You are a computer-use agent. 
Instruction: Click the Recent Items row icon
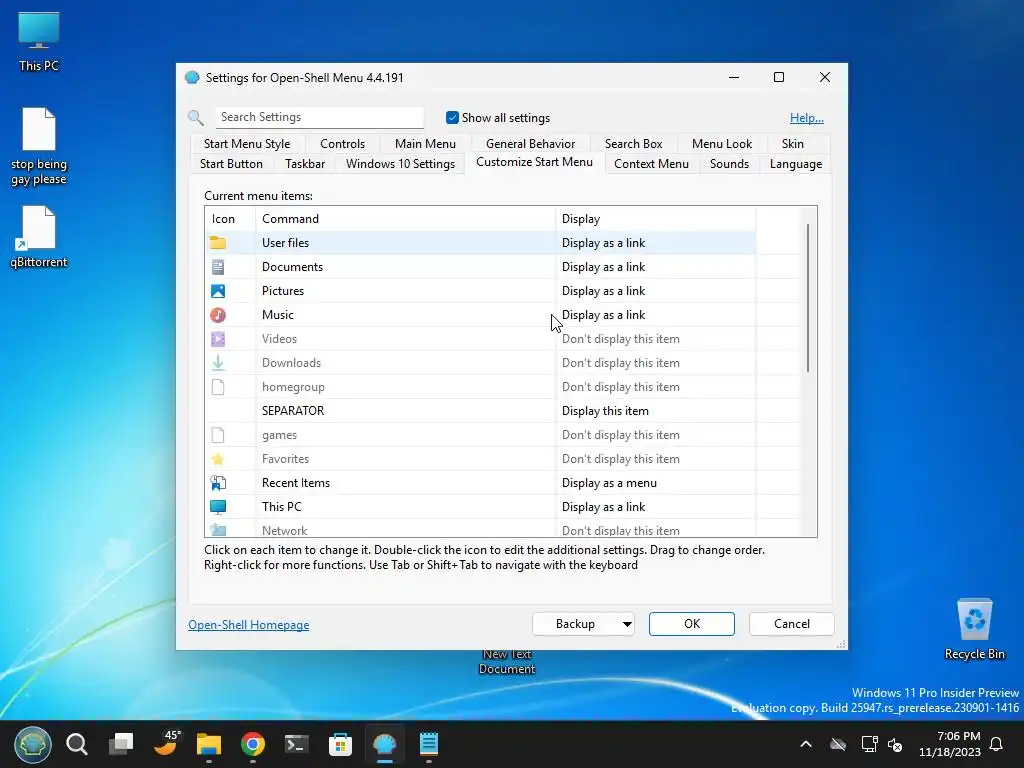(x=218, y=483)
